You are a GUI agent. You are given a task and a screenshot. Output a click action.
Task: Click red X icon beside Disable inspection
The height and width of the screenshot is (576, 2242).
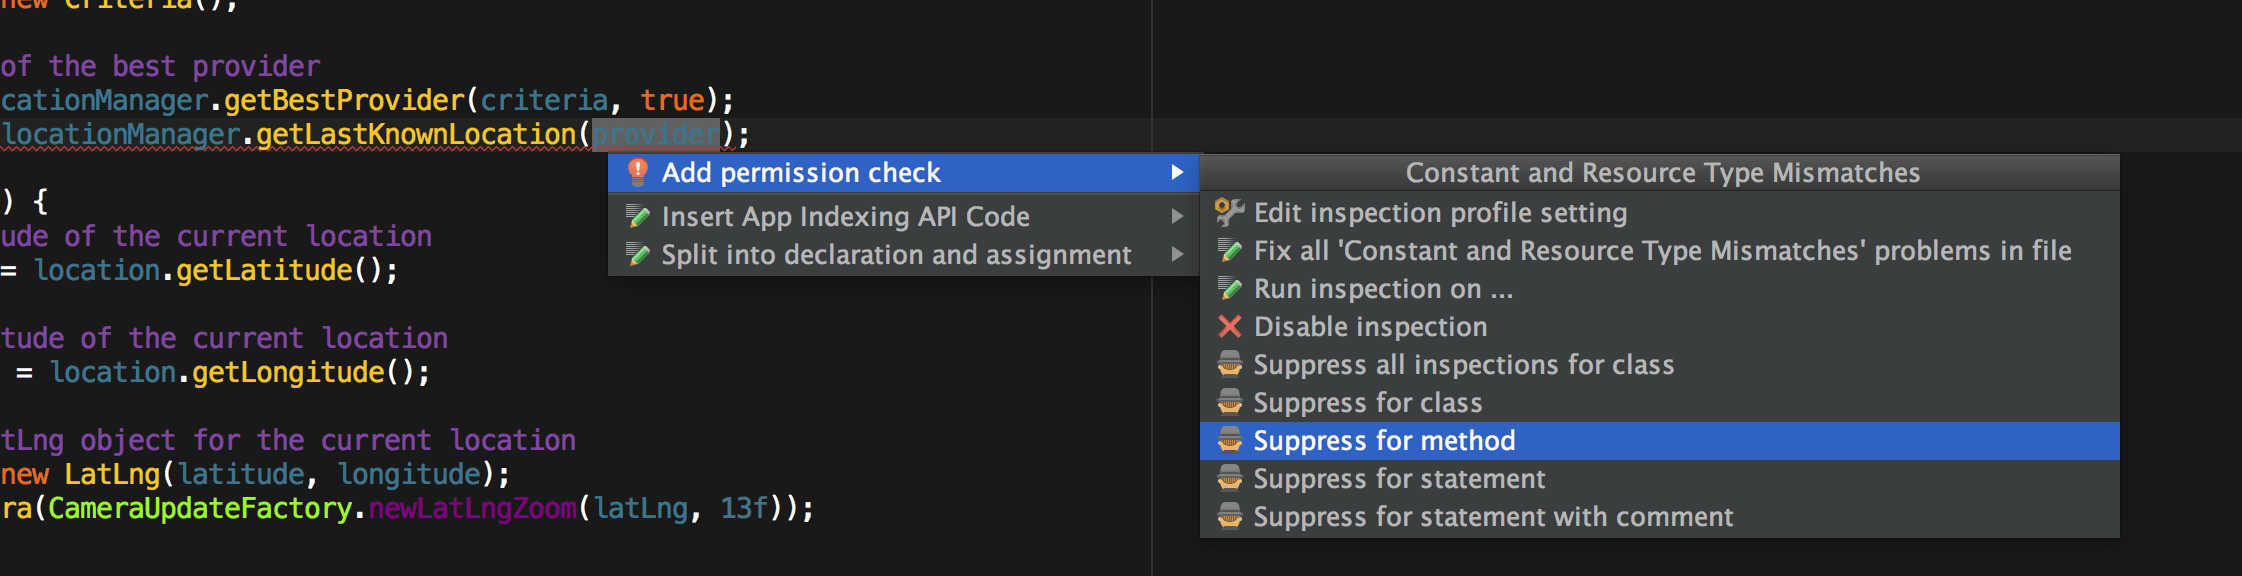pos(1230,327)
